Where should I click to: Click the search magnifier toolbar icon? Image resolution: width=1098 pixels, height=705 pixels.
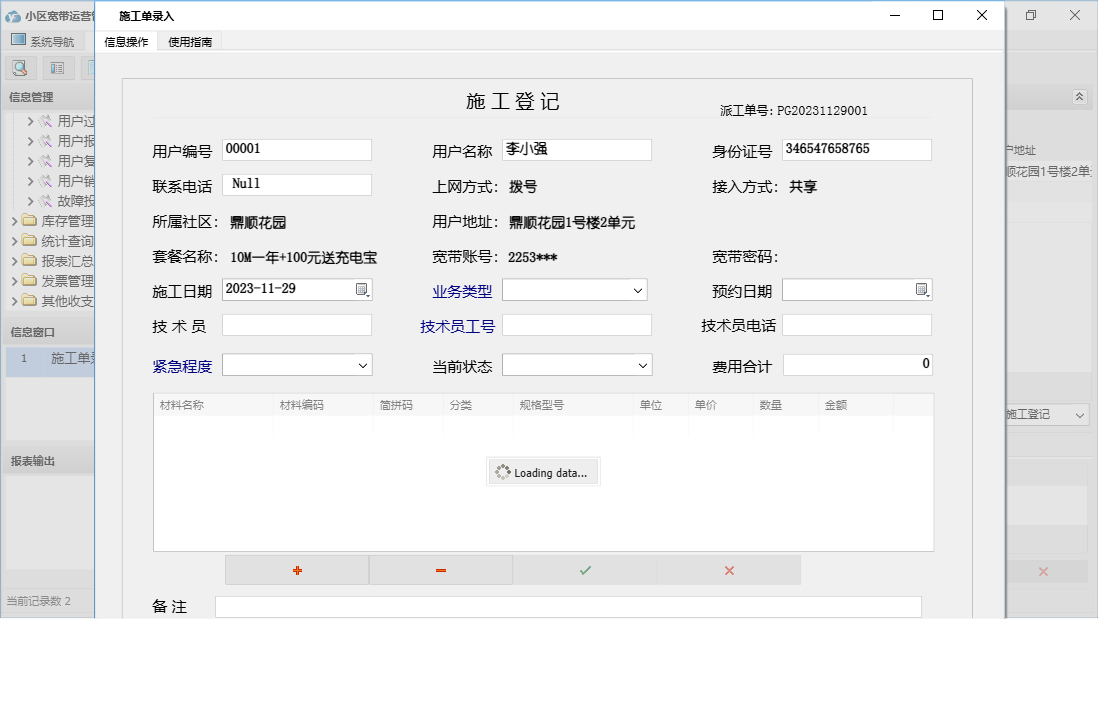pos(20,68)
